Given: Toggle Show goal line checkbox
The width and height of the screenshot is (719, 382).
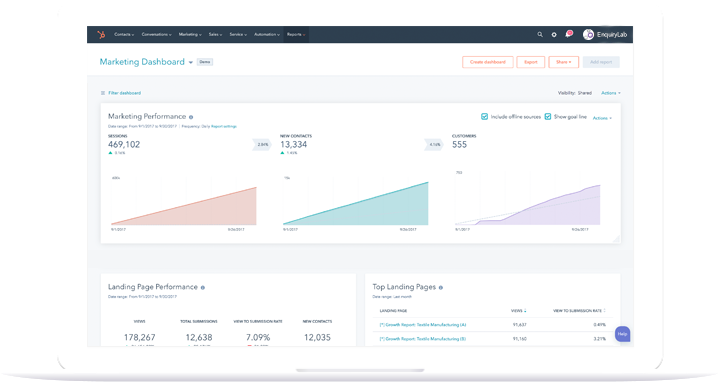Looking at the screenshot, I should point(548,116).
